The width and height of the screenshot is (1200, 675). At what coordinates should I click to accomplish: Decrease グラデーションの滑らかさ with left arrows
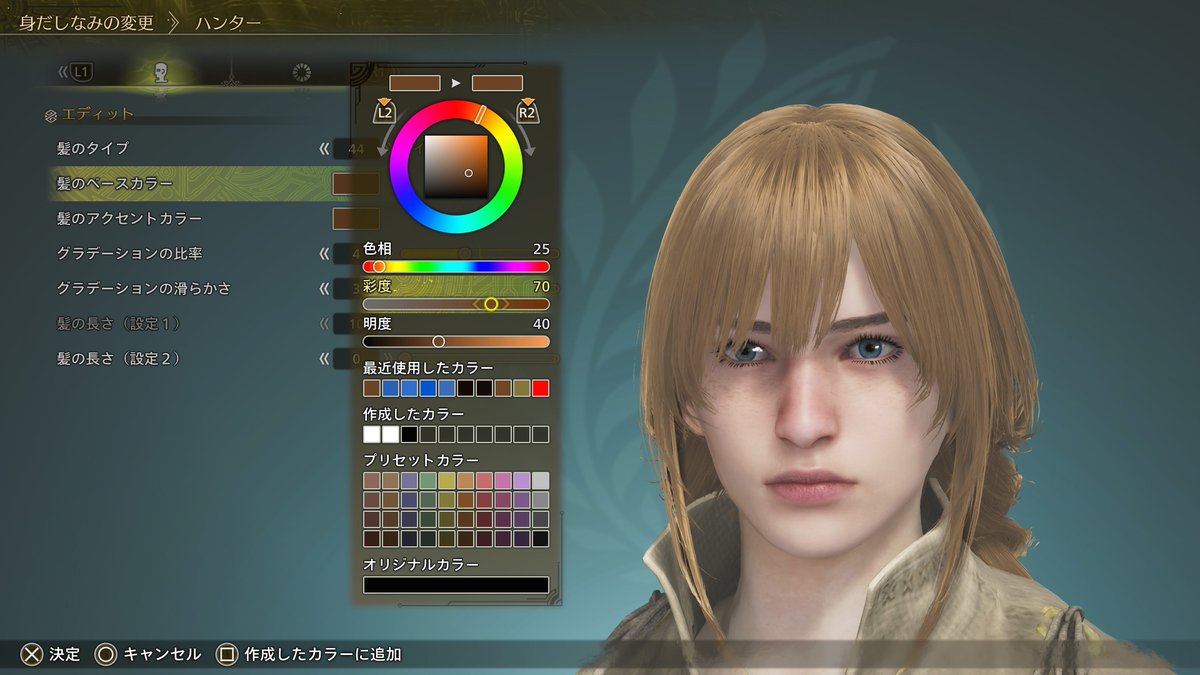(x=324, y=289)
